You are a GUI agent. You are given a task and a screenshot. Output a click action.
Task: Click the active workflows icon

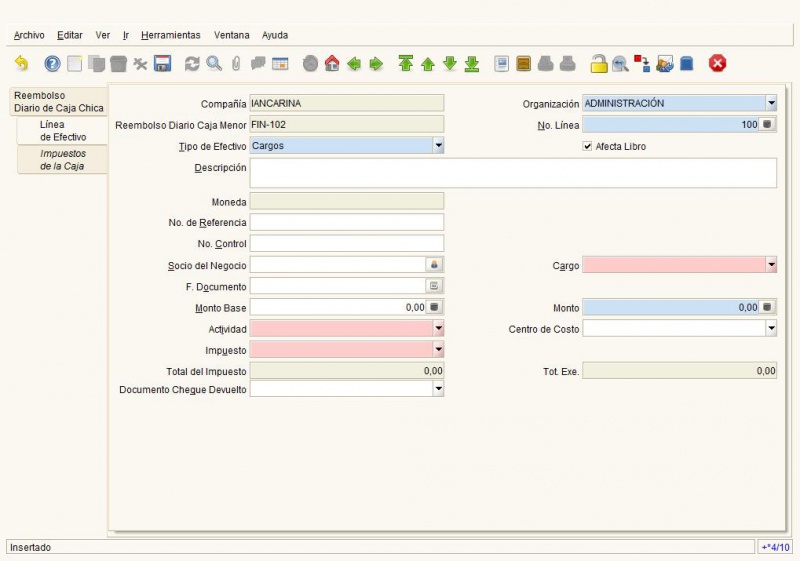(642, 64)
